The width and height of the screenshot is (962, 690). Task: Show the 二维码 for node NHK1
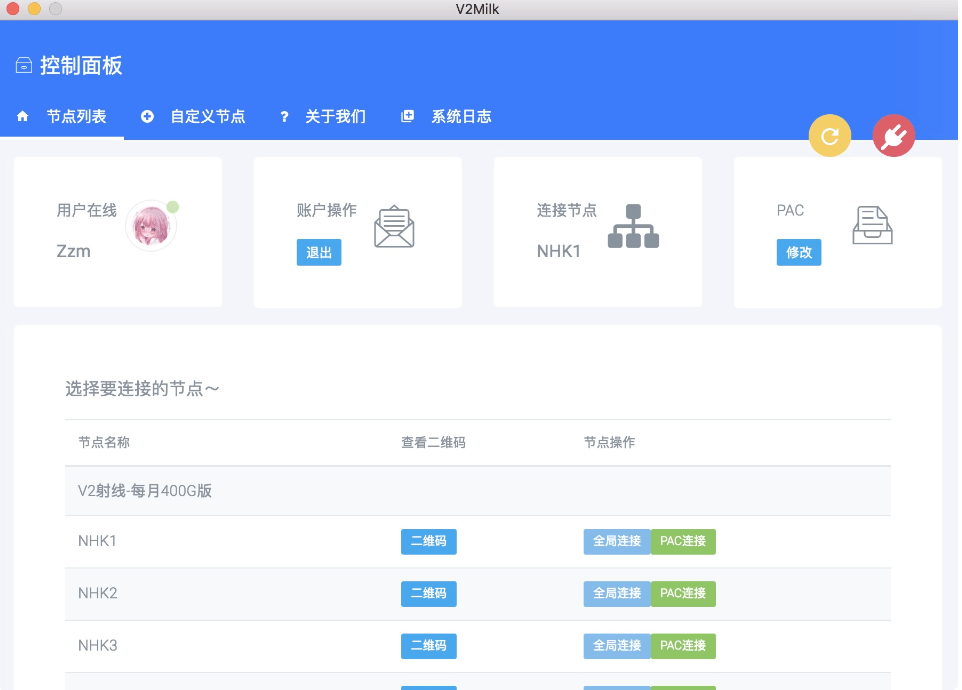pyautogui.click(x=429, y=541)
